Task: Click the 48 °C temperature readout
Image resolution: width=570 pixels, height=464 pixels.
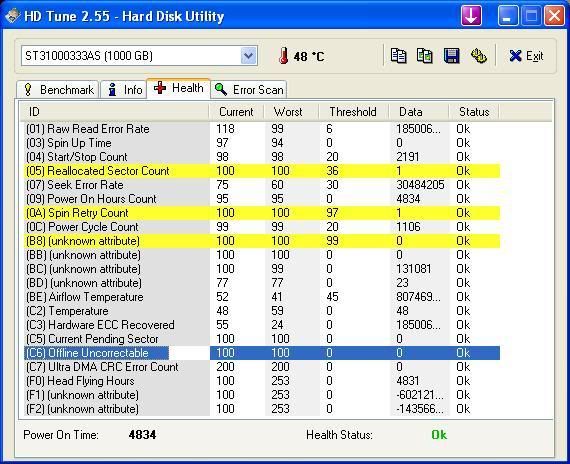Action: 309,56
